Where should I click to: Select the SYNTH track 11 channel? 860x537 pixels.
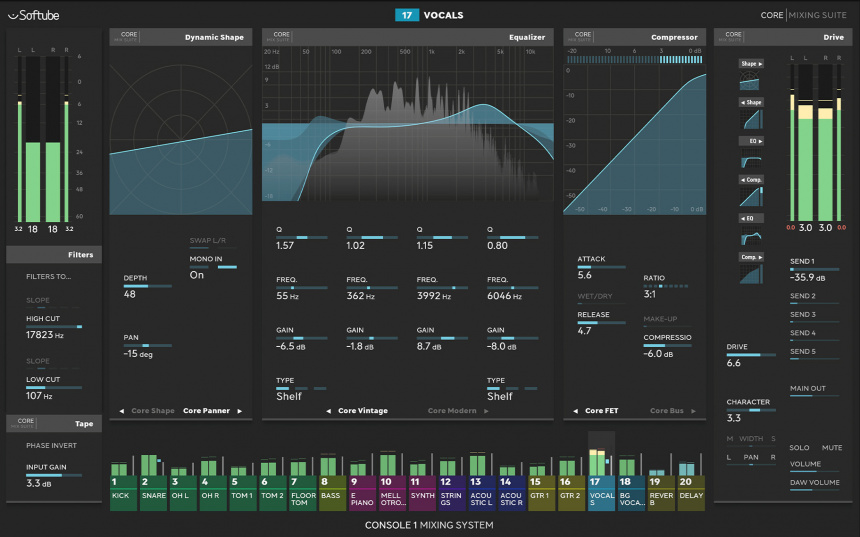(x=422, y=489)
